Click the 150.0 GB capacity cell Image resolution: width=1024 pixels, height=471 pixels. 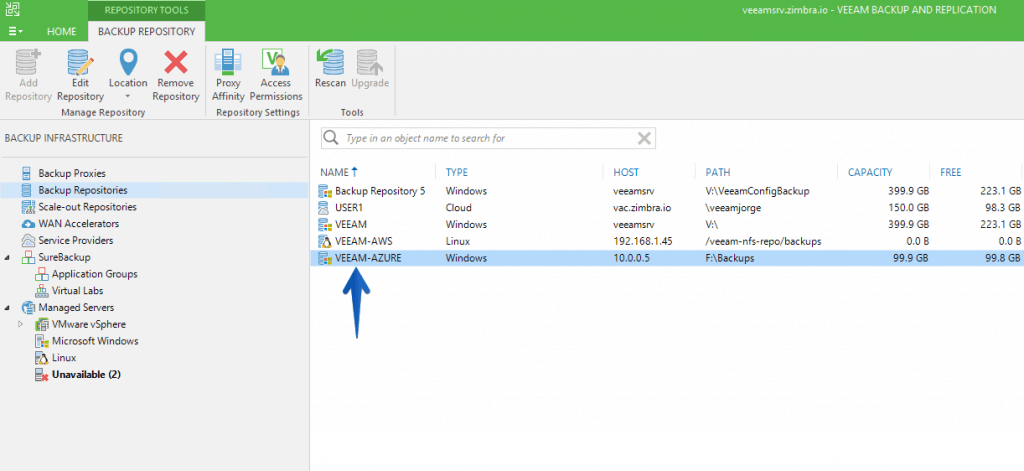909,208
